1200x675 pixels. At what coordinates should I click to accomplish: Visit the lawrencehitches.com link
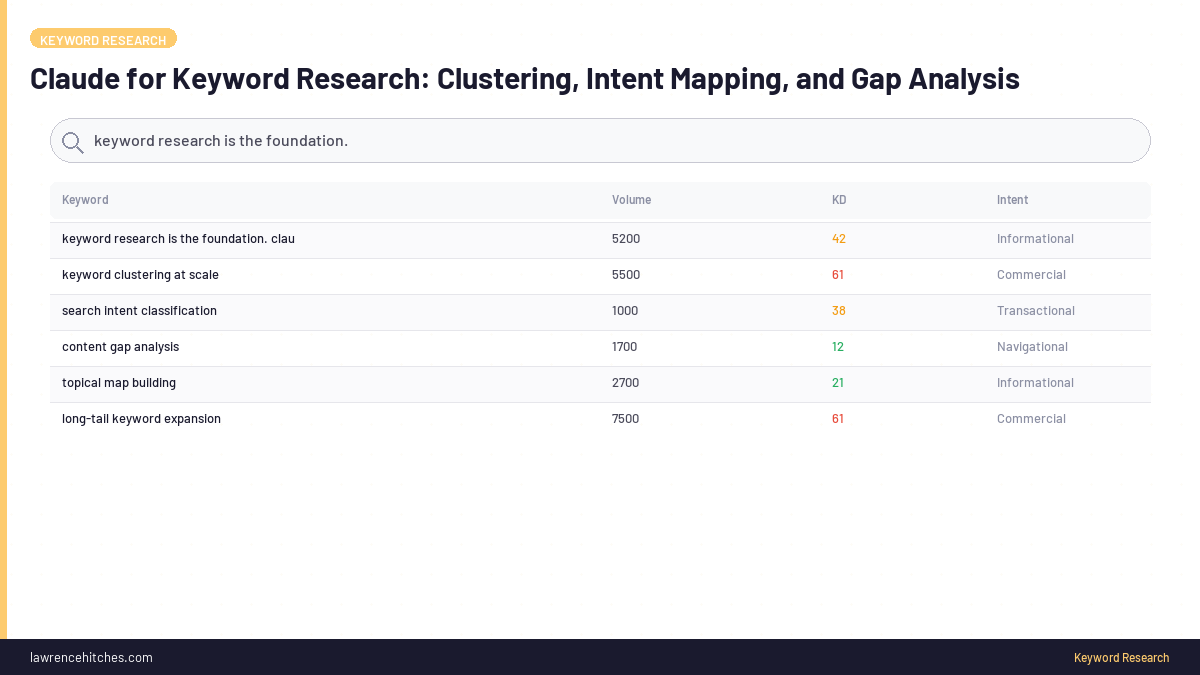(x=91, y=657)
